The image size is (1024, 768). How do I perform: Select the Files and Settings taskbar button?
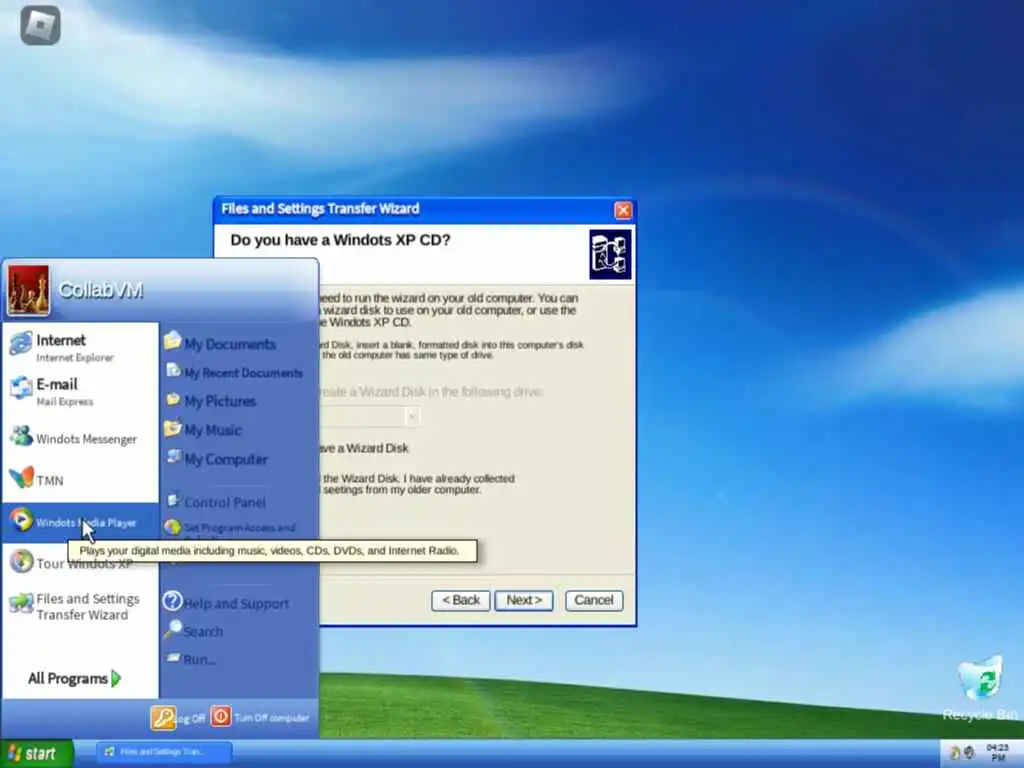(x=164, y=752)
